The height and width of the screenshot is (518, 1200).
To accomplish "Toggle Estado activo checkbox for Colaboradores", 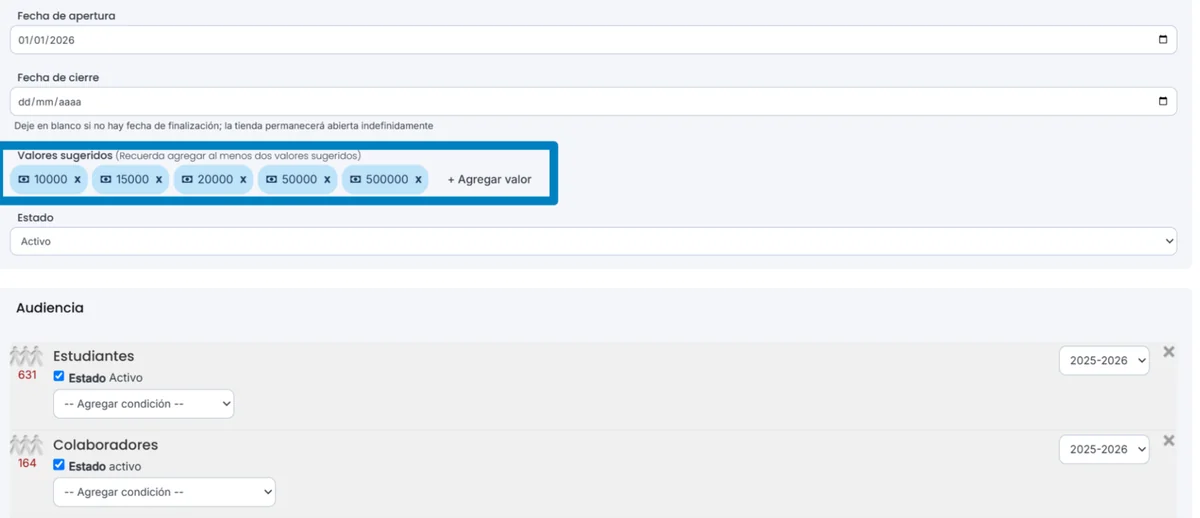I will click(59, 465).
